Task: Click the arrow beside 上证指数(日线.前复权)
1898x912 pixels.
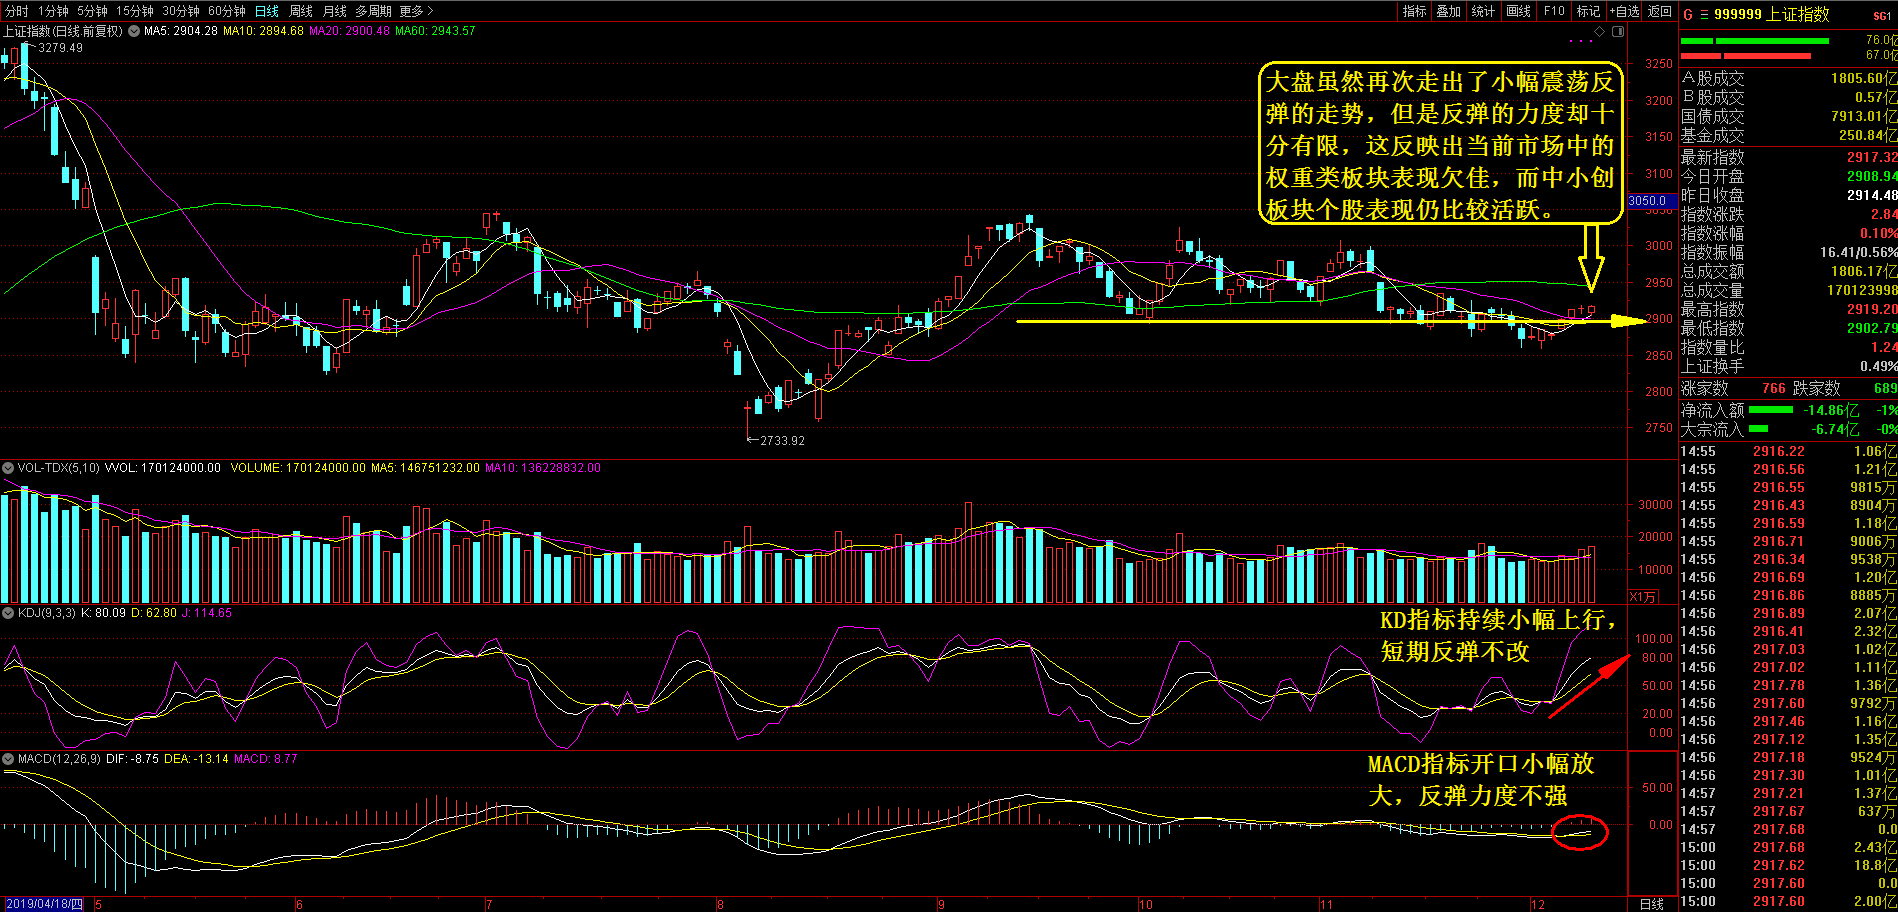Action: 134,31
